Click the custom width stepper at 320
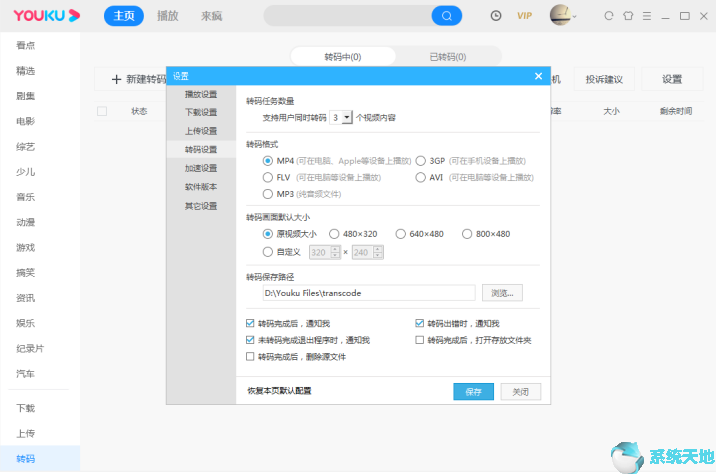 pyautogui.click(x=336, y=252)
